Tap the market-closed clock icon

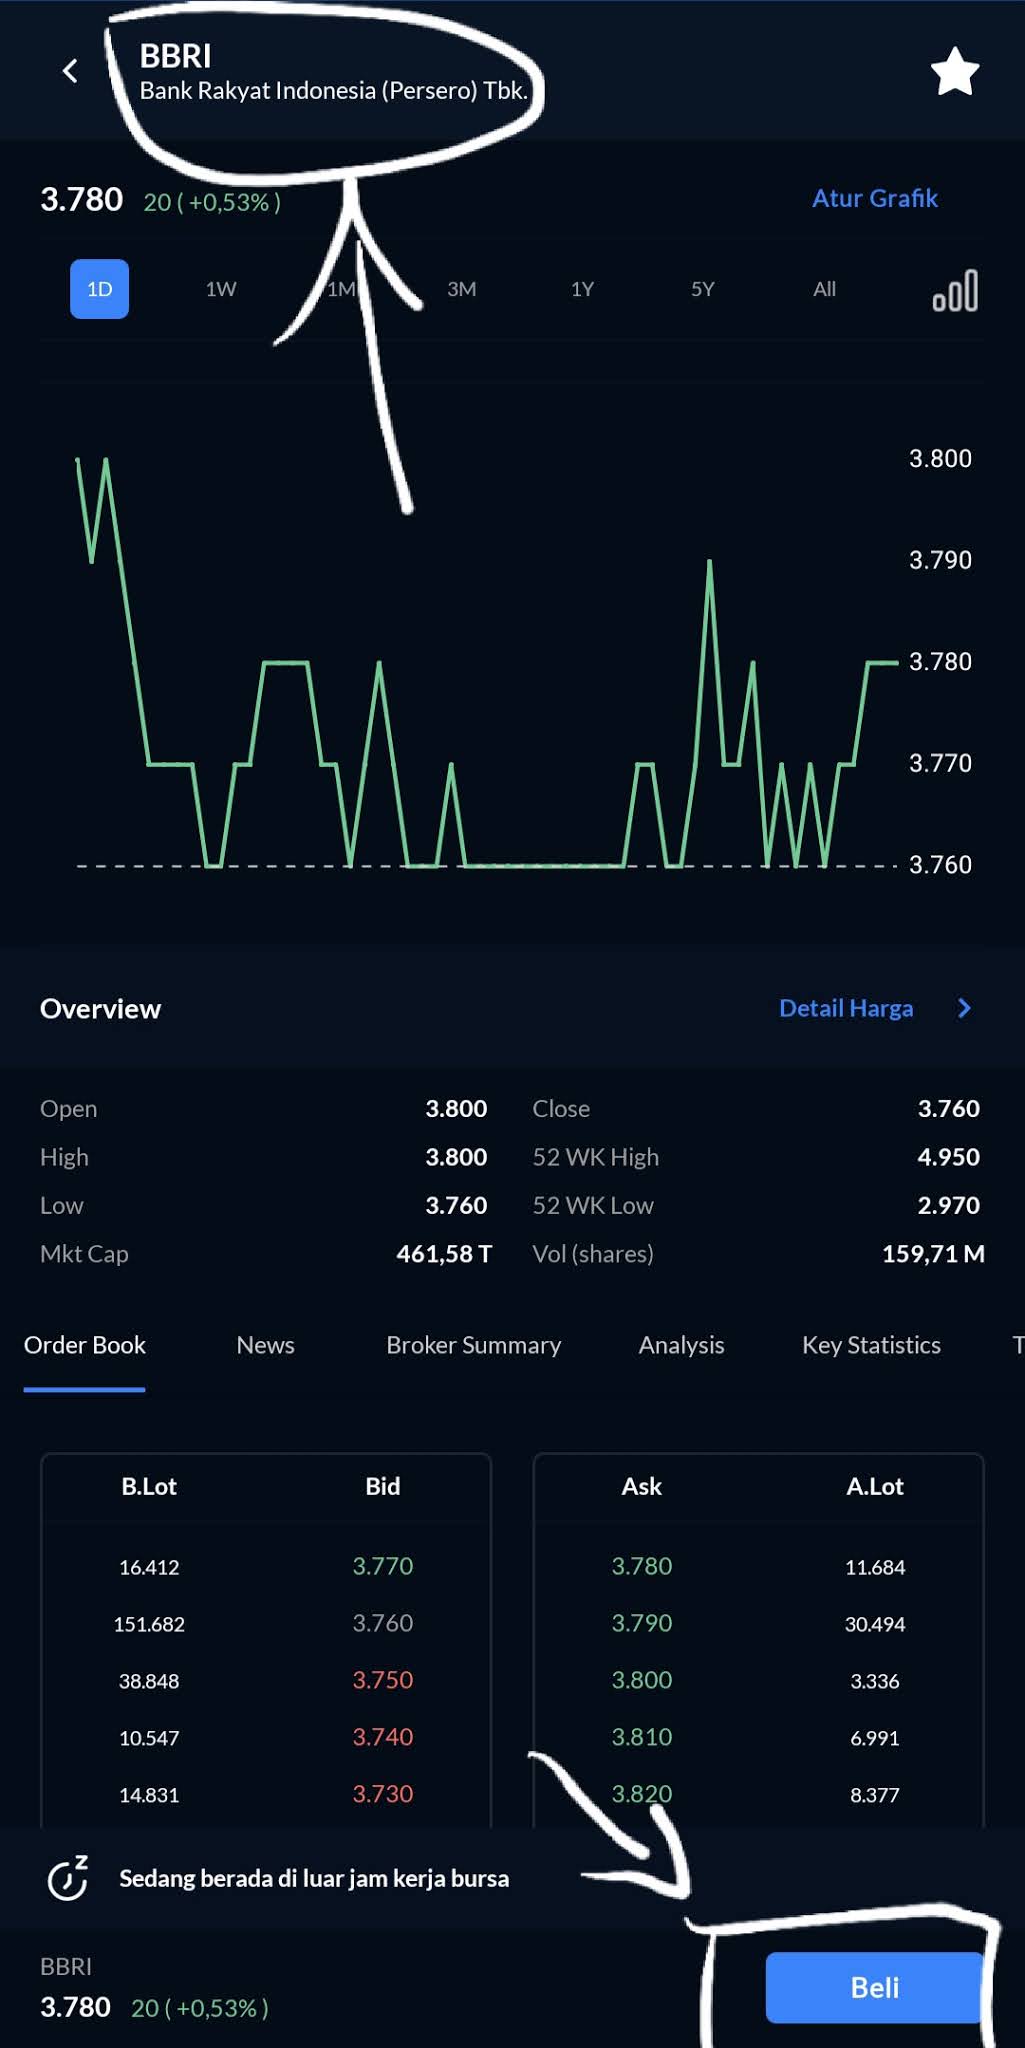(68, 1877)
